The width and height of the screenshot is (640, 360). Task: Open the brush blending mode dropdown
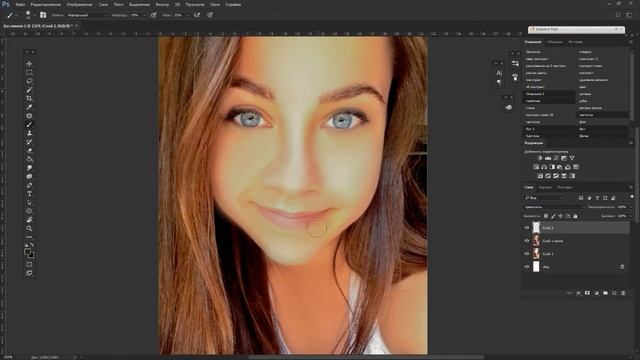[x=87, y=15]
